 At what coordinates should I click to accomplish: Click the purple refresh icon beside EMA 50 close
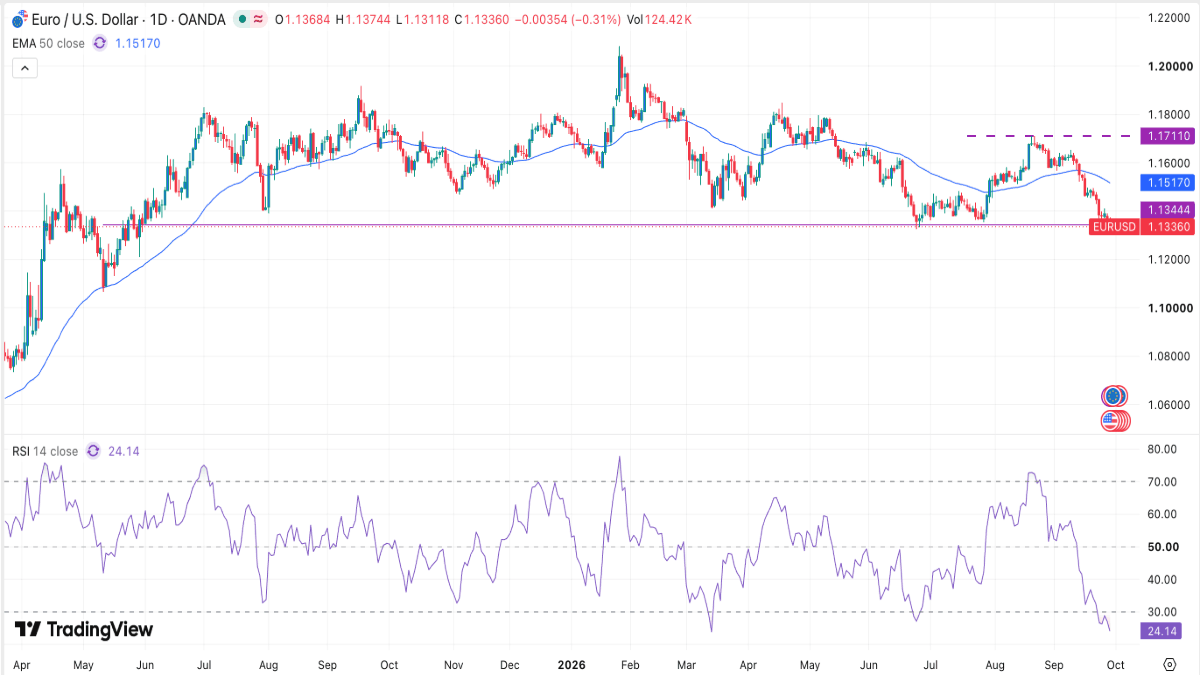(100, 43)
